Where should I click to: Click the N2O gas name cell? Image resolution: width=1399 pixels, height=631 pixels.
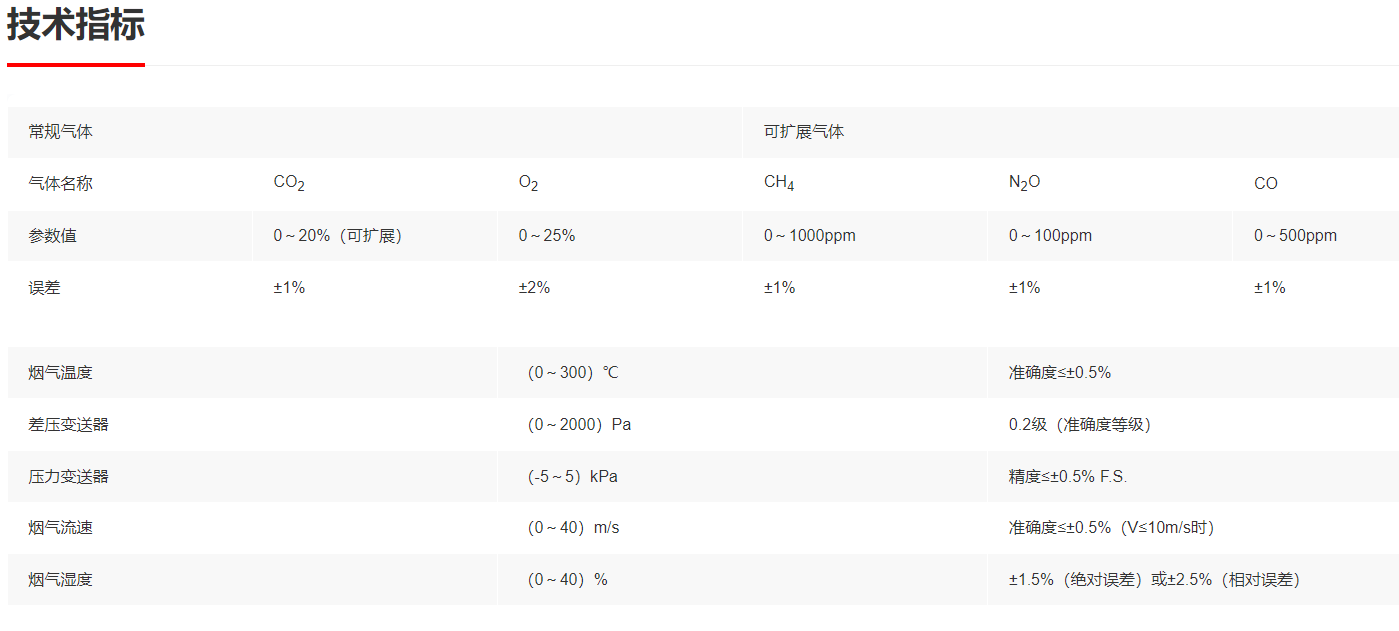click(1110, 184)
